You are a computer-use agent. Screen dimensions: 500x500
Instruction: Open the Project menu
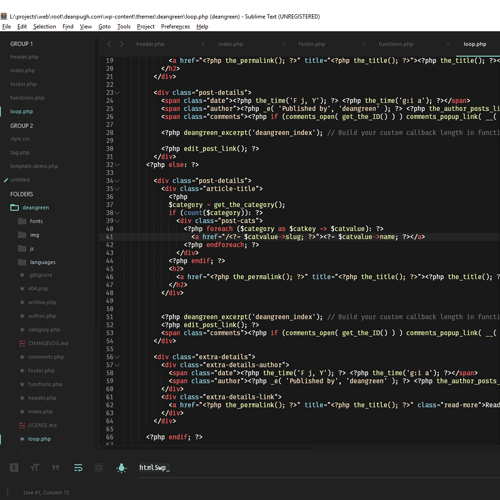[146, 27]
